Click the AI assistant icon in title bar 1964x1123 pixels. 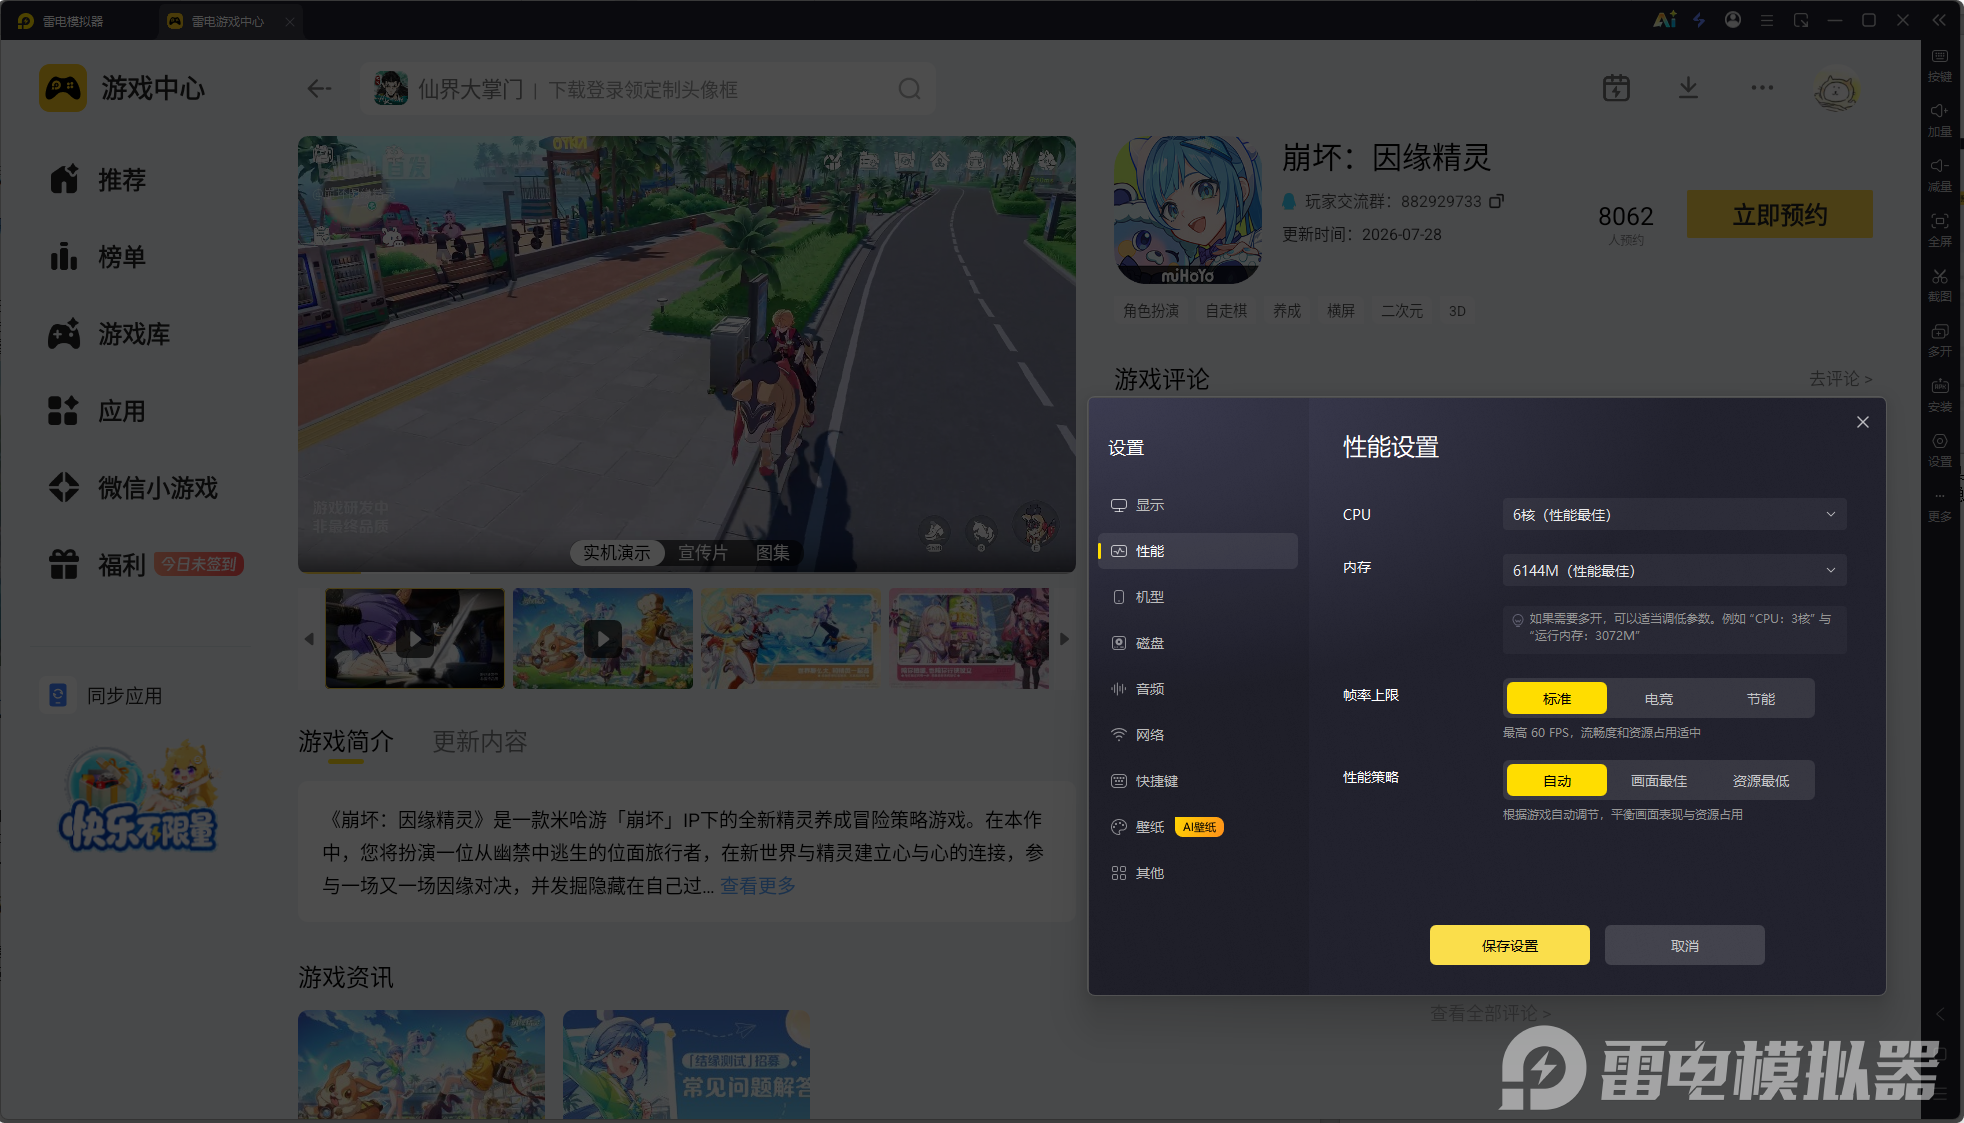[1664, 20]
